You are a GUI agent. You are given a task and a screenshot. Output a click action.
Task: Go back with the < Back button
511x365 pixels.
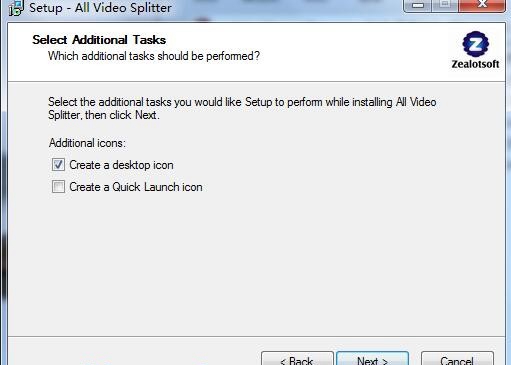(x=297, y=358)
